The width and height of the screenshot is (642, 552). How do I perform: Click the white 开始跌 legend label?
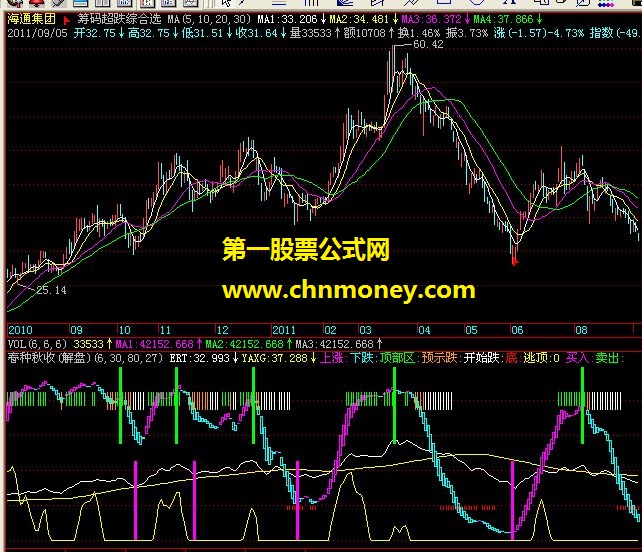point(481,358)
